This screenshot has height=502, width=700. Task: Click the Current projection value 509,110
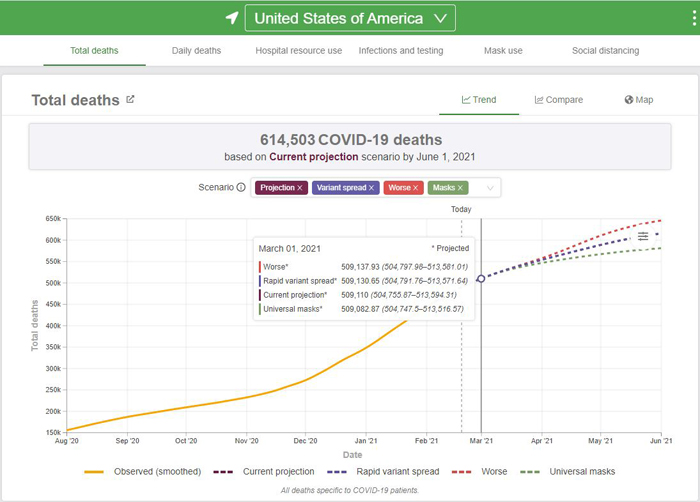(x=355, y=295)
